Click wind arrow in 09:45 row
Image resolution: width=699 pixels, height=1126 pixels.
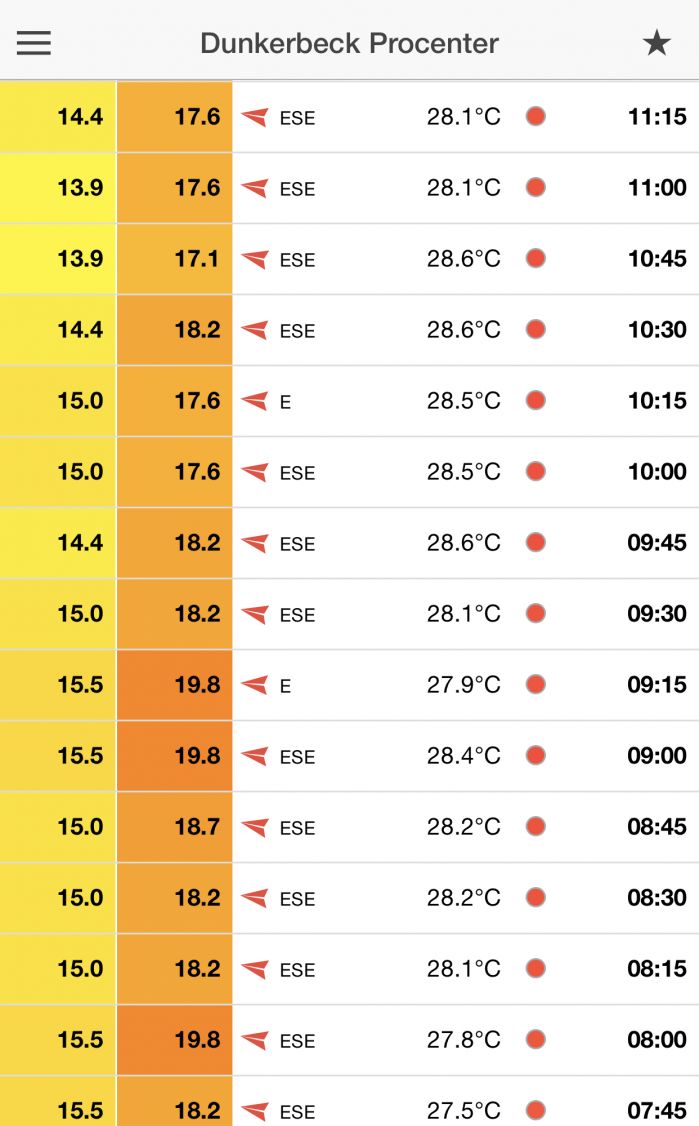[255, 543]
